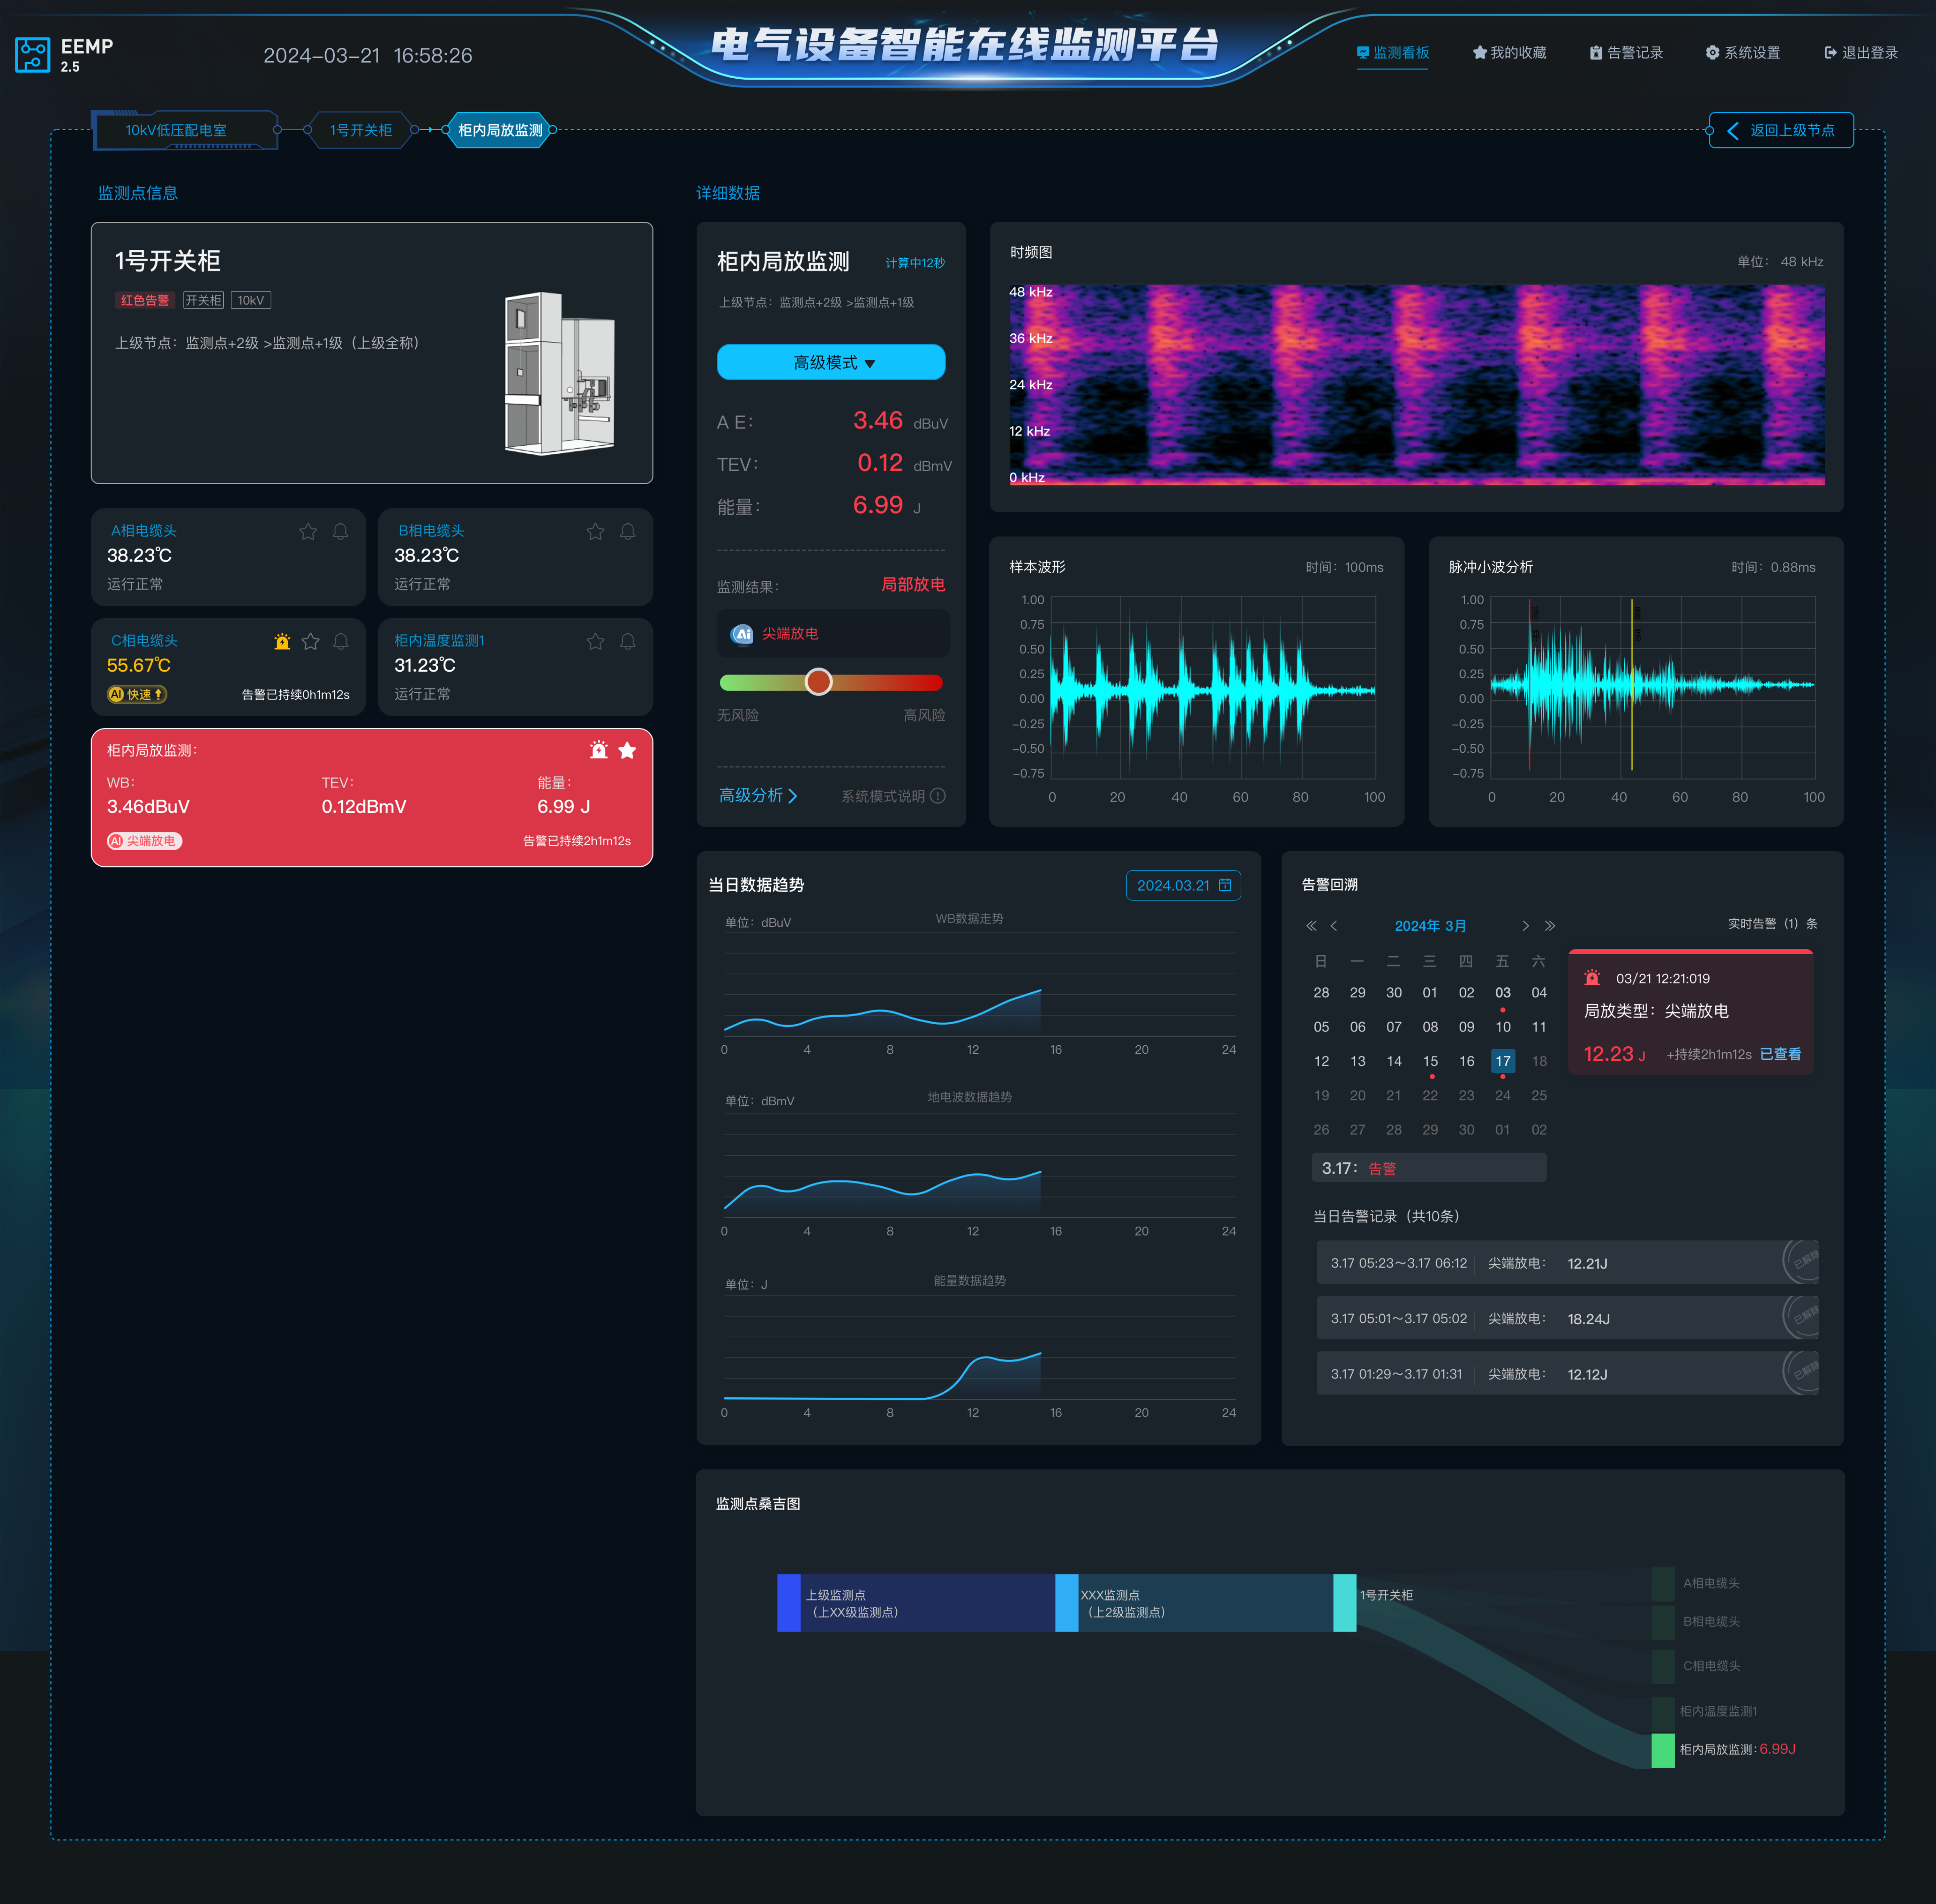
Task: Click AI 快速 badge on C相电缆头
Action: (x=137, y=694)
